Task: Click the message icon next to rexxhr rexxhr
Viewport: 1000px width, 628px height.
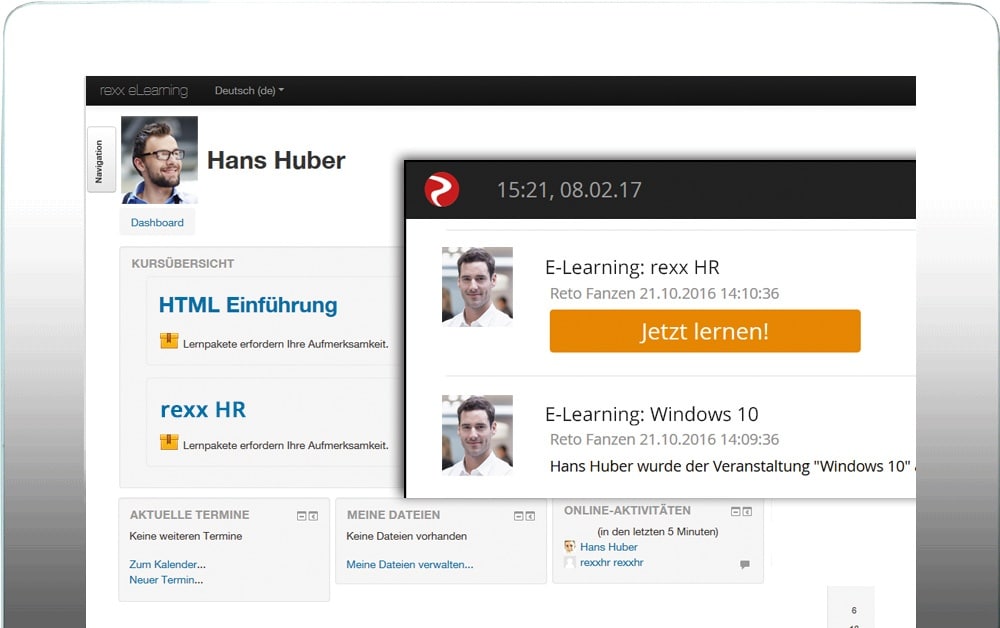Action: (x=744, y=564)
